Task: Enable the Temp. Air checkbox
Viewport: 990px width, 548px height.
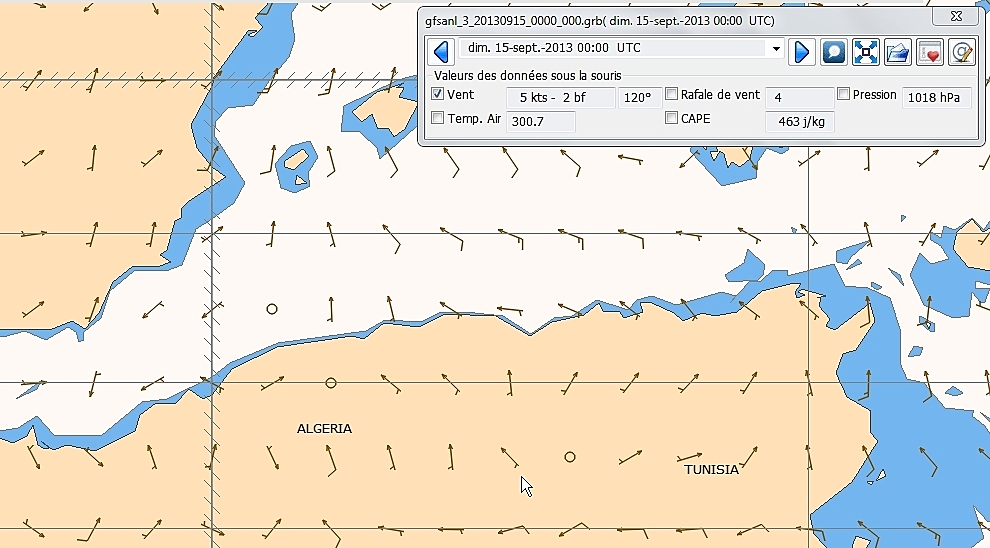Action: [437, 118]
